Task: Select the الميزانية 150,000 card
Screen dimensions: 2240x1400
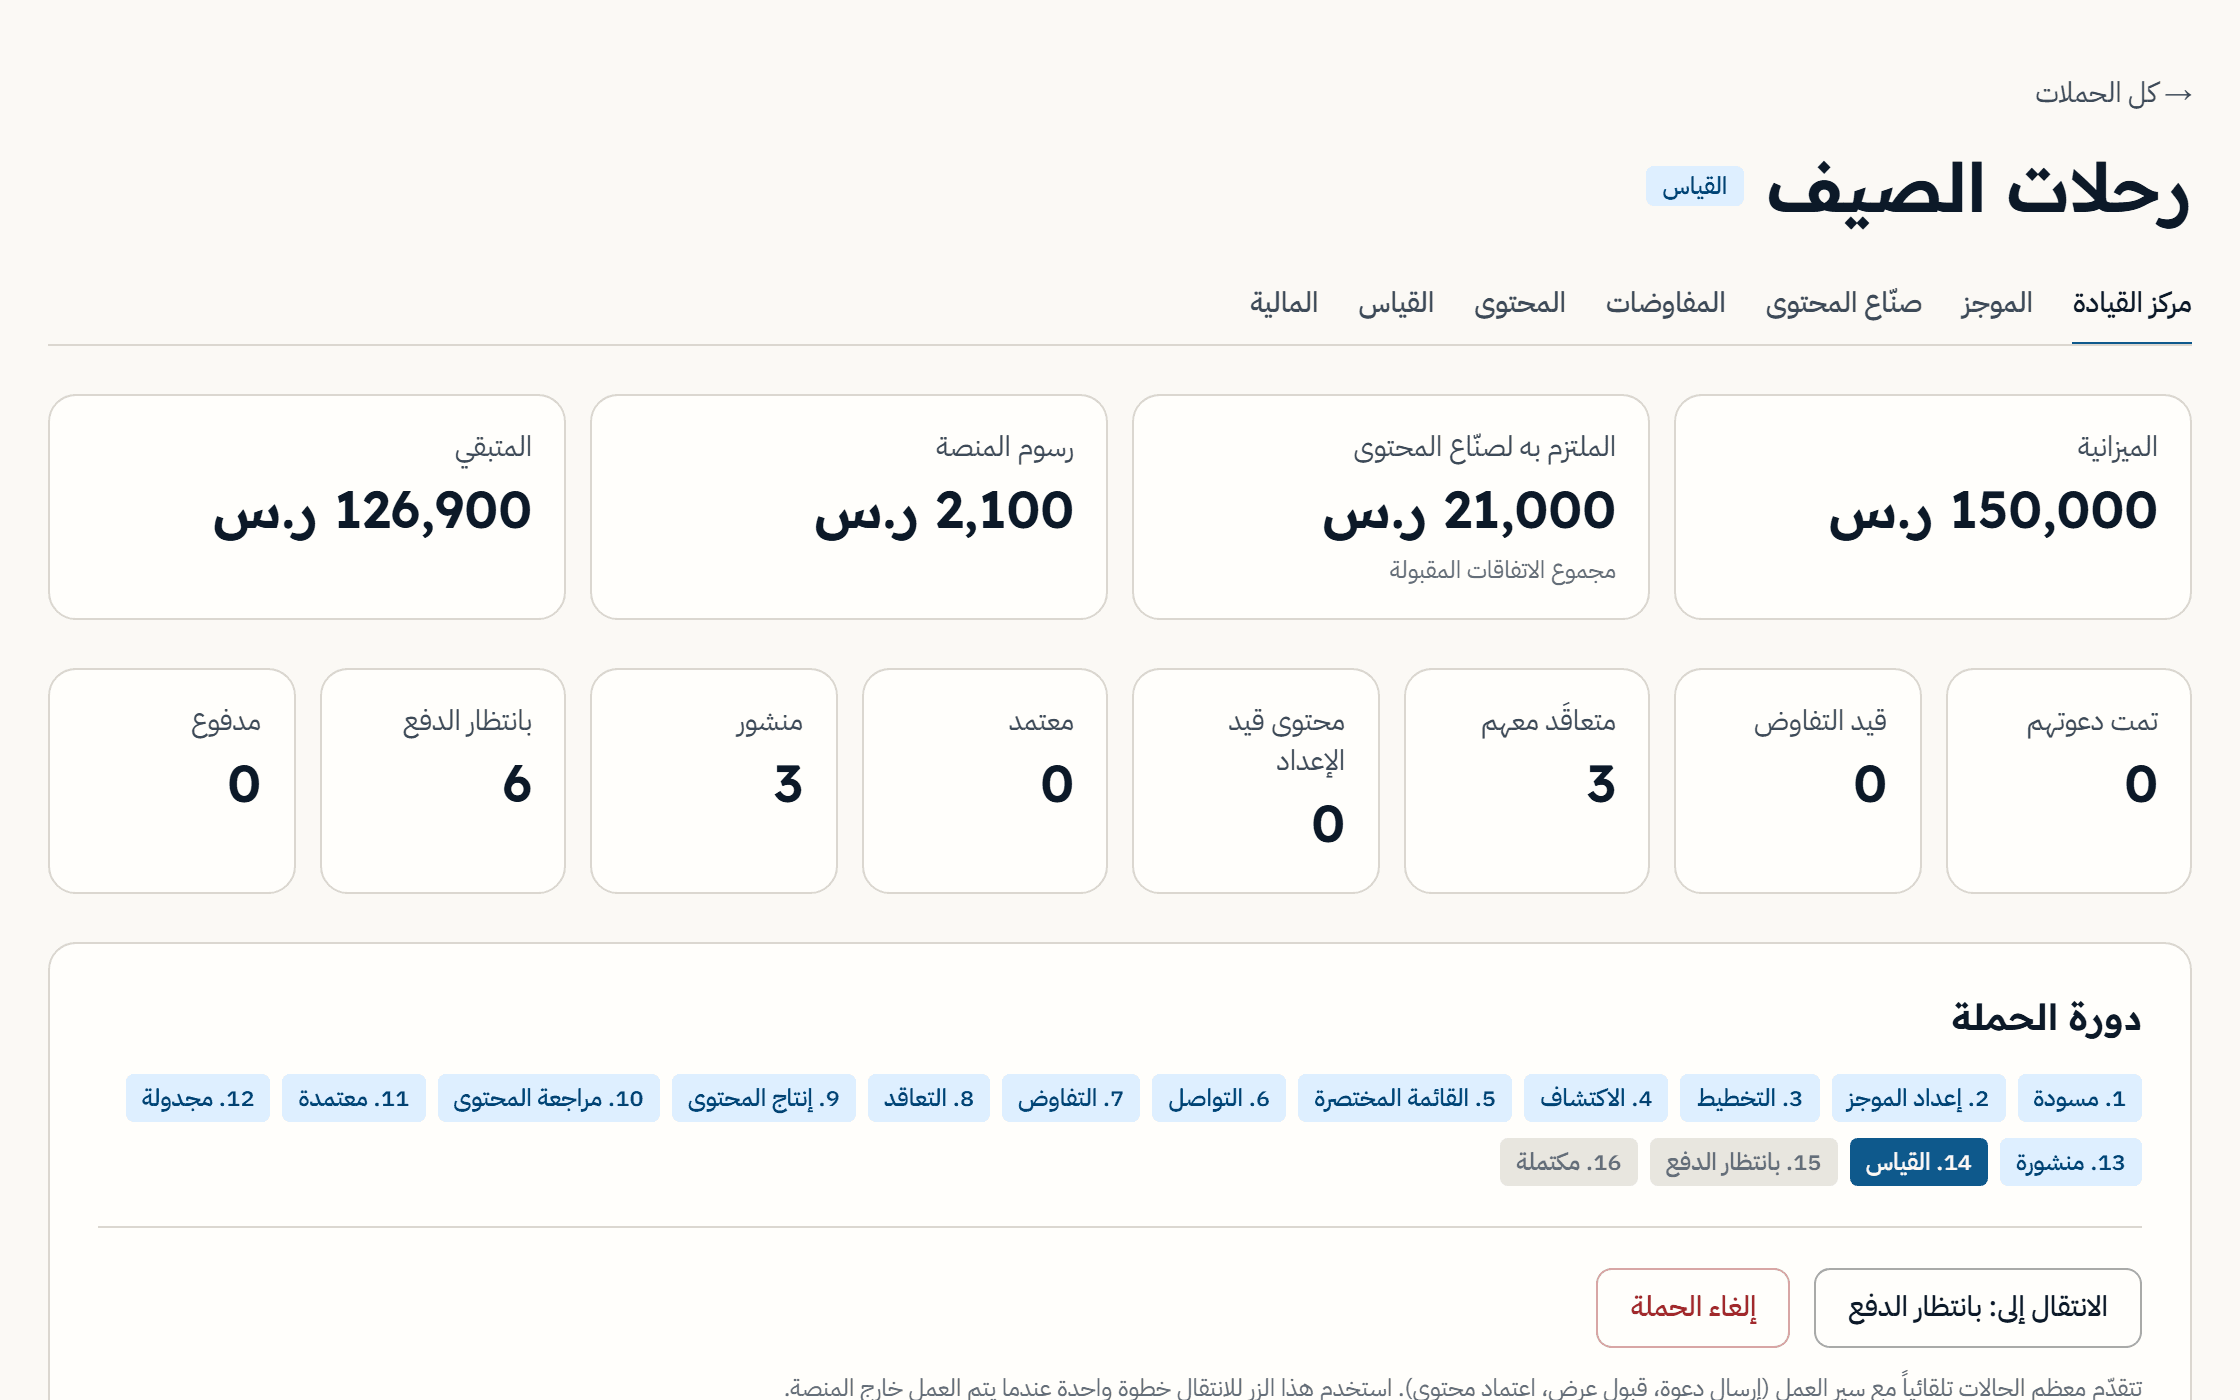Action: (x=1932, y=507)
